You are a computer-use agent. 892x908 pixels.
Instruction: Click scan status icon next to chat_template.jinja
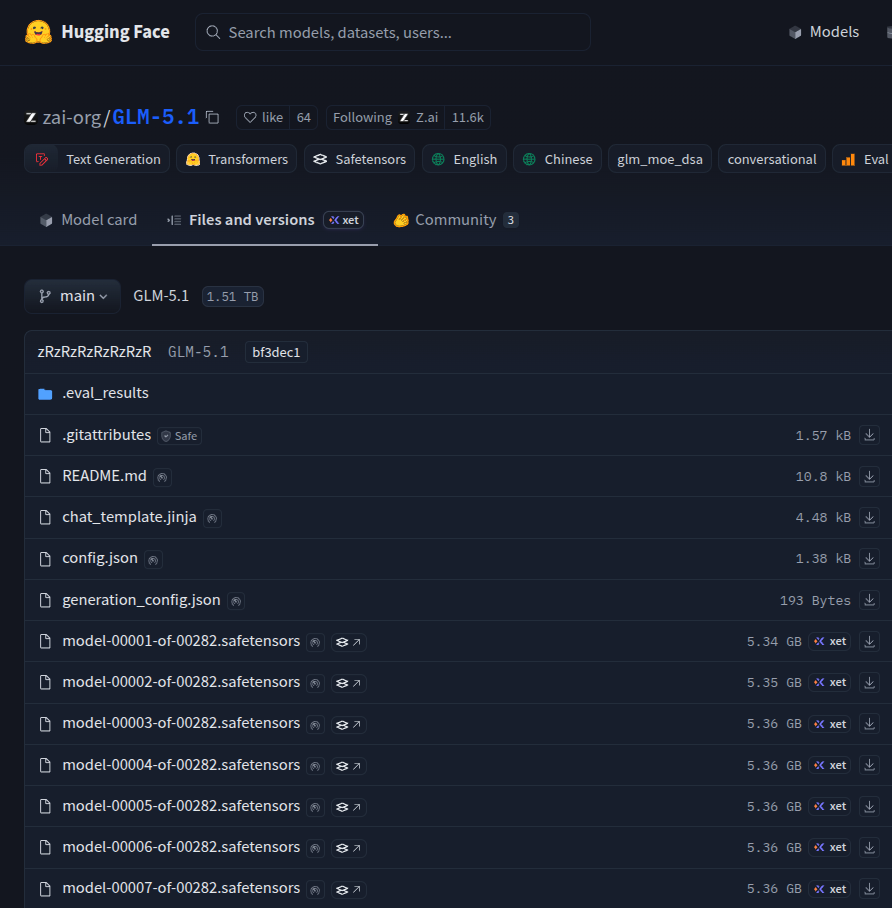[212, 518]
